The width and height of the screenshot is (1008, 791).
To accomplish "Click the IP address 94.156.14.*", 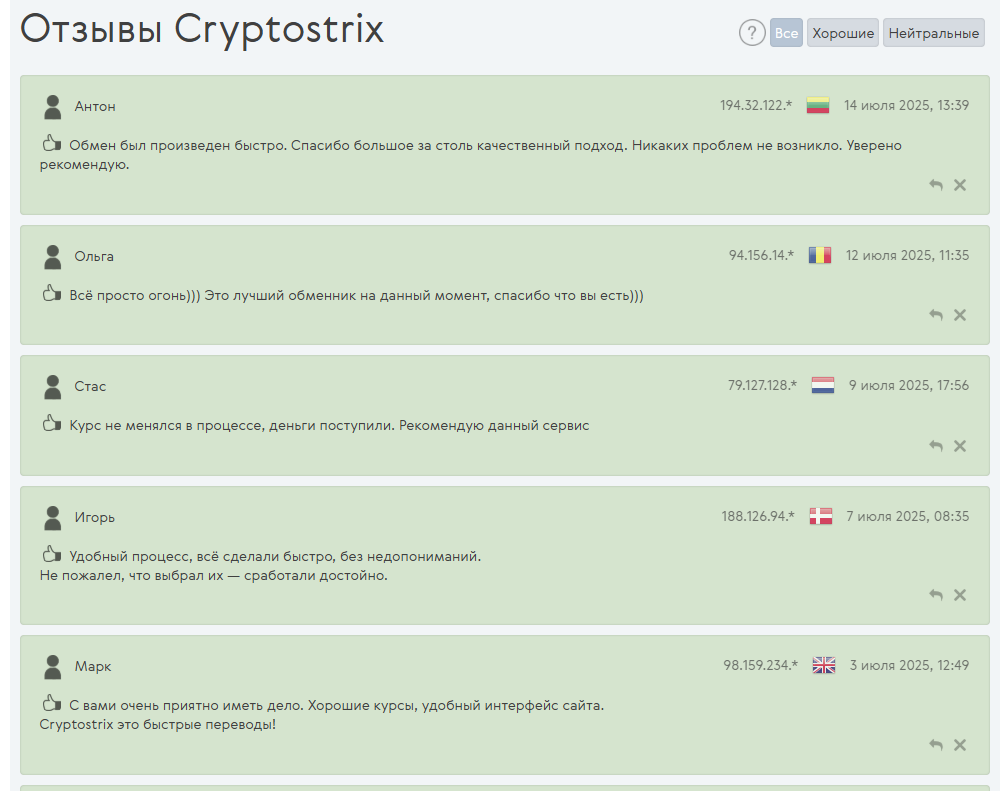I will (761, 255).
